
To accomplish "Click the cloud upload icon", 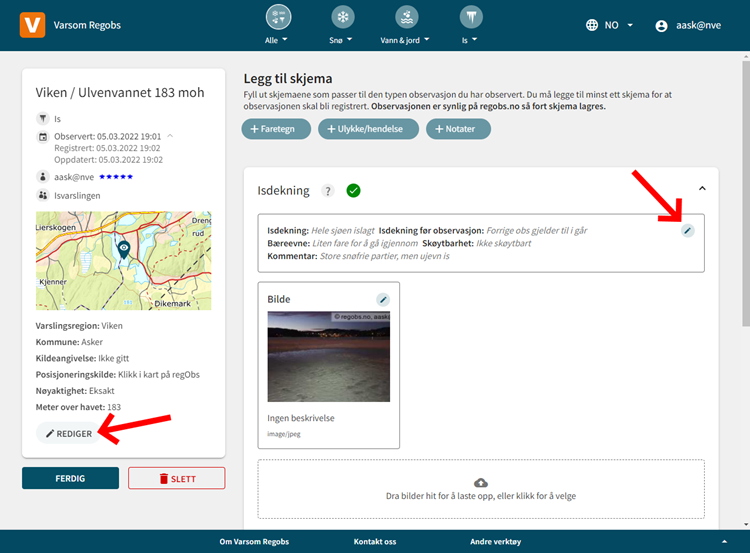I will tap(480, 482).
